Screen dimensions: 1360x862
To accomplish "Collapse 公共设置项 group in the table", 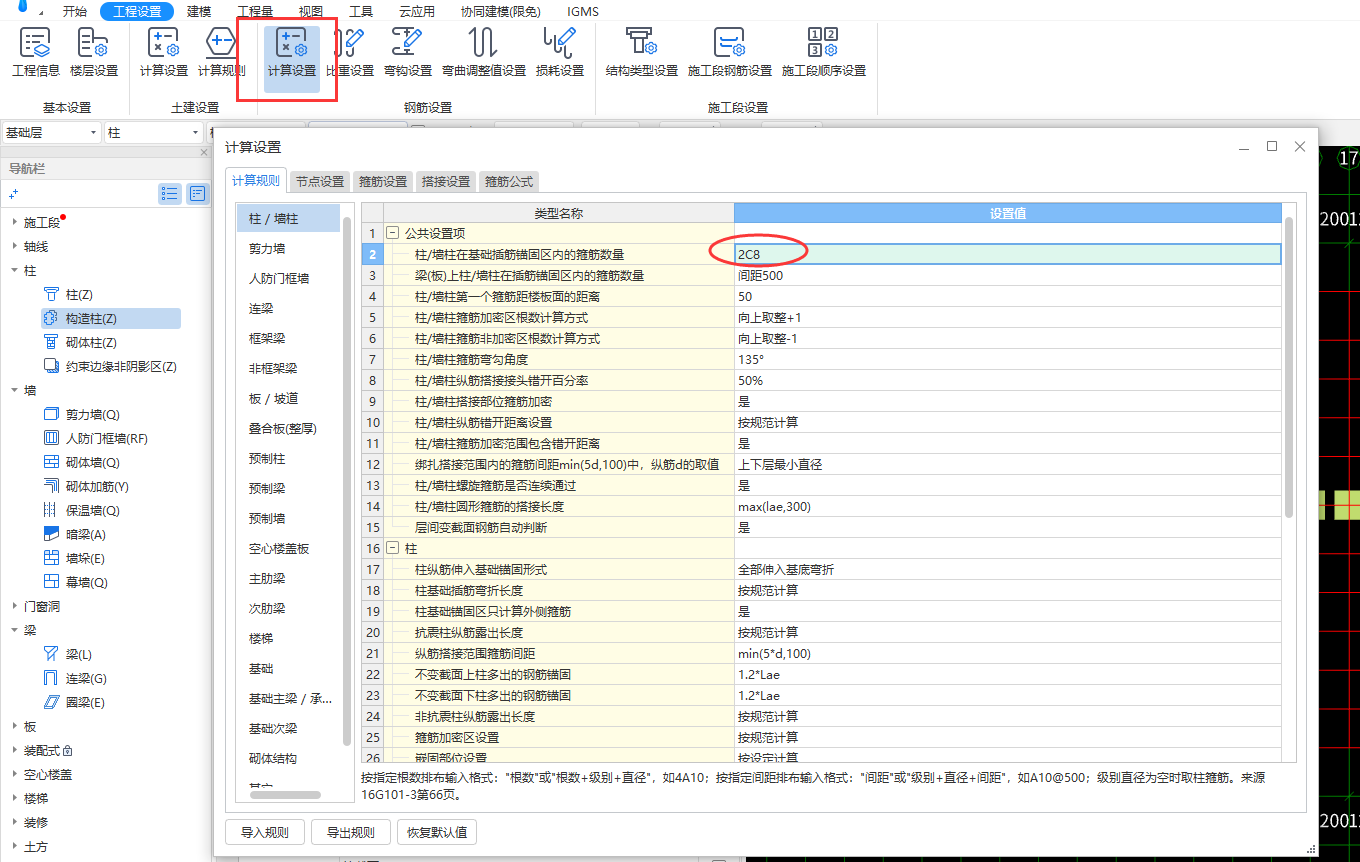I will [x=393, y=233].
